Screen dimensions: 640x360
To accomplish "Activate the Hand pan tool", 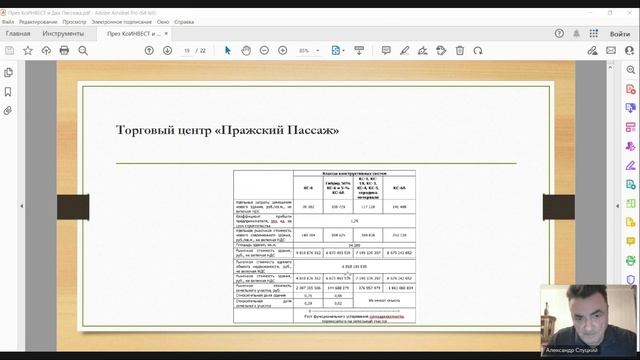I will click(246, 51).
